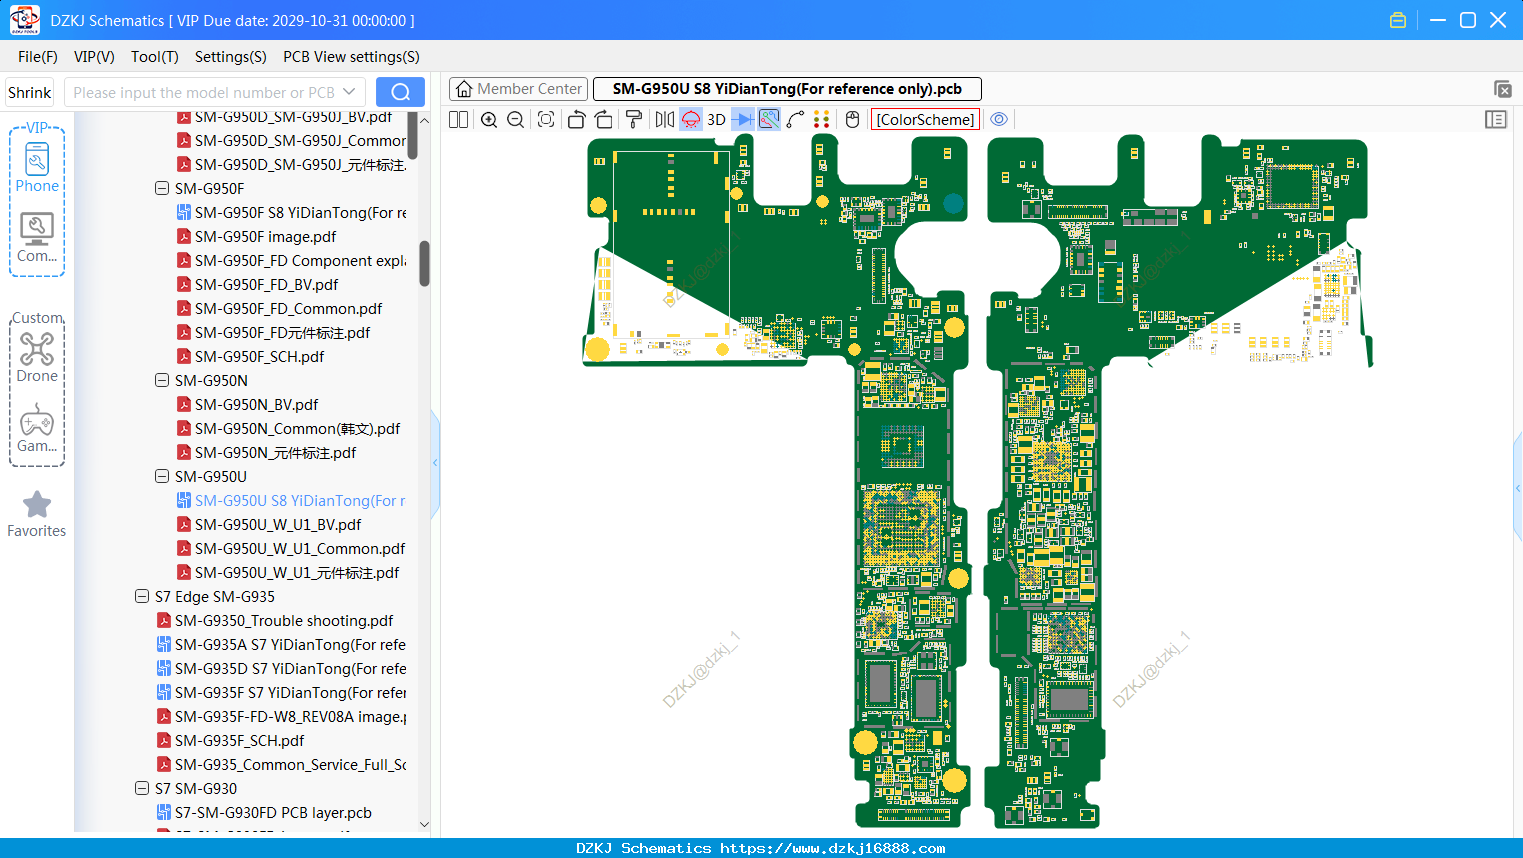Select the curved connection line tool
1523x858 pixels.
pos(795,119)
